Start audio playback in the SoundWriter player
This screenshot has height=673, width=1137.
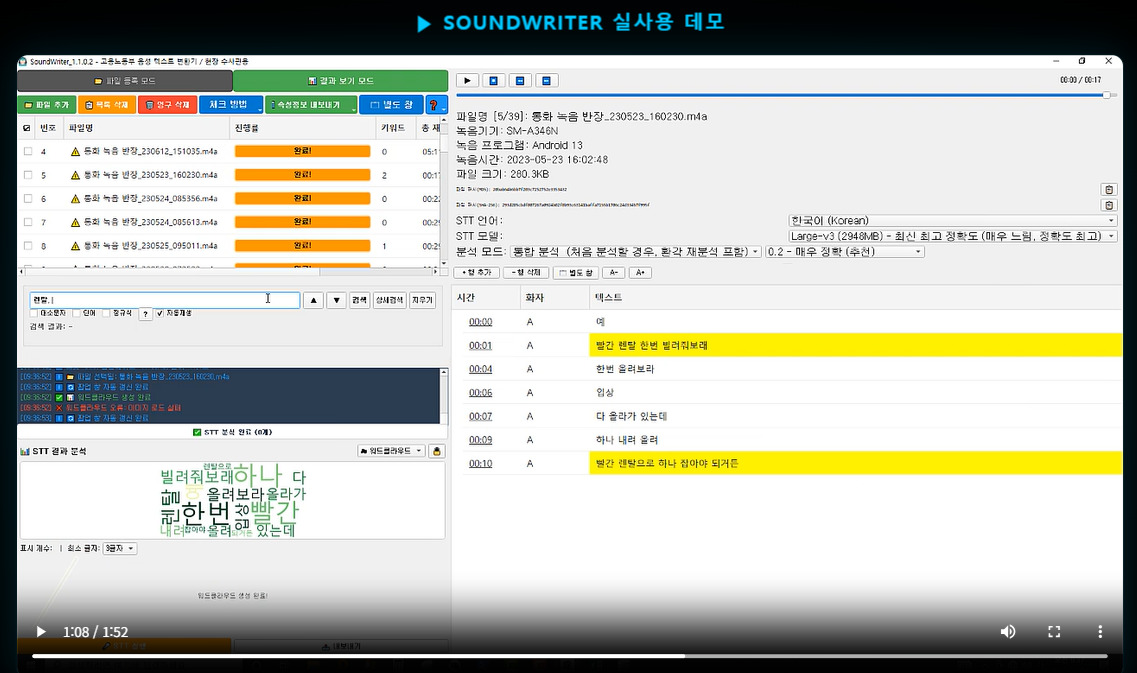click(467, 80)
